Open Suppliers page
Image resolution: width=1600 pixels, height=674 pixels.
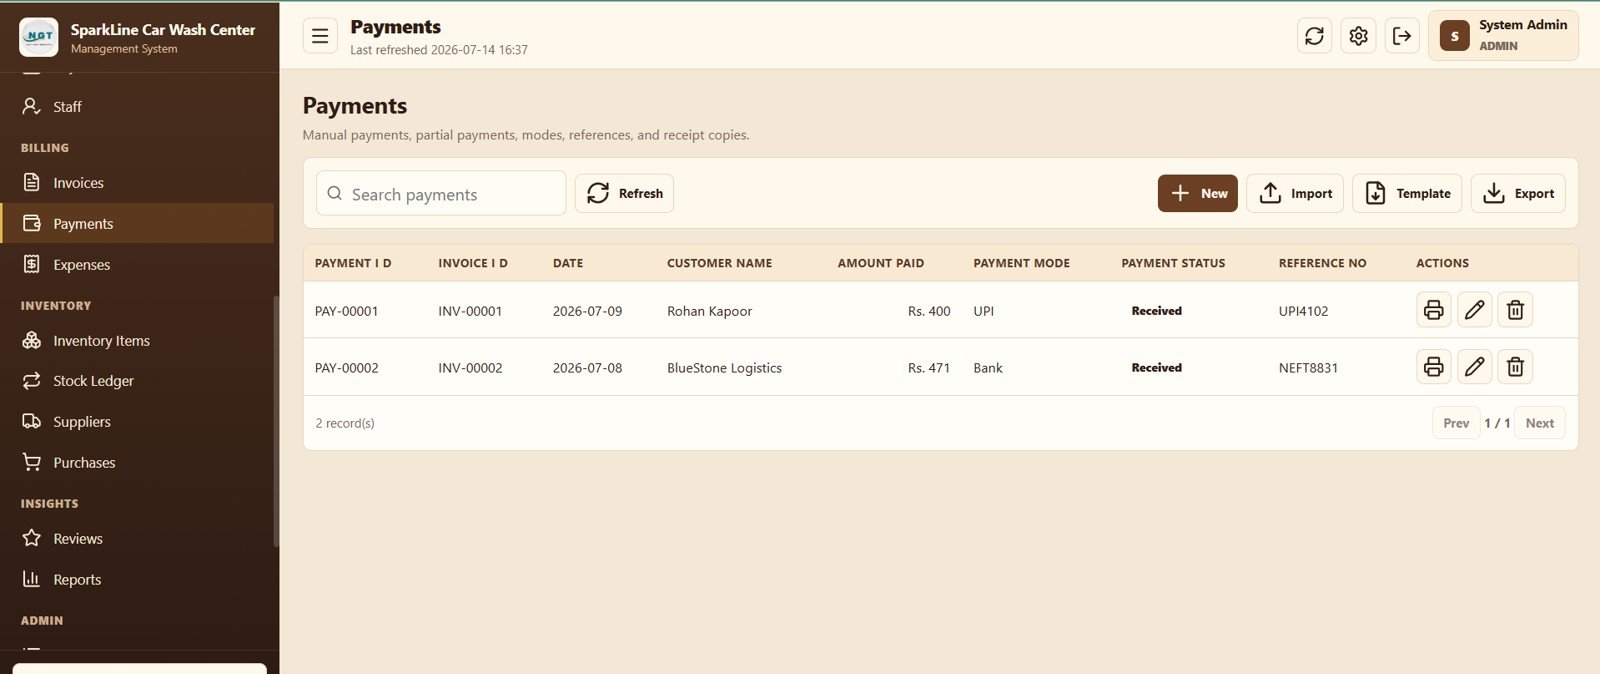point(137,422)
